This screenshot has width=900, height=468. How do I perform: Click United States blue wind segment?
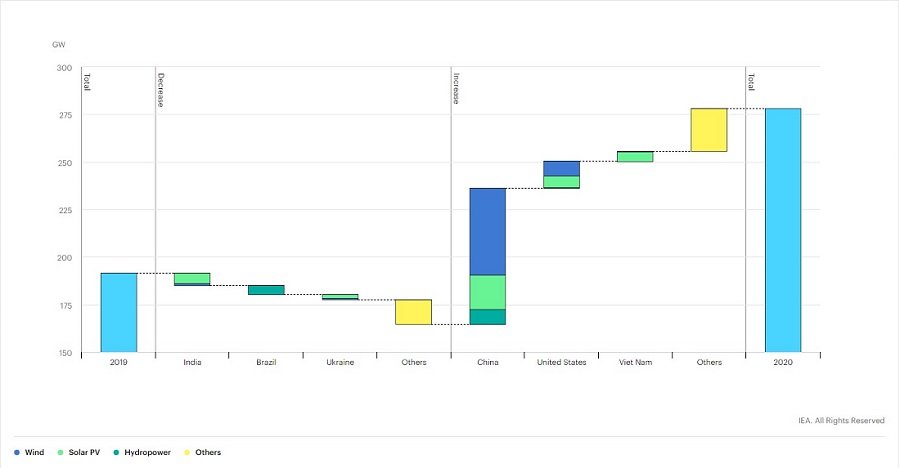[x=561, y=169]
